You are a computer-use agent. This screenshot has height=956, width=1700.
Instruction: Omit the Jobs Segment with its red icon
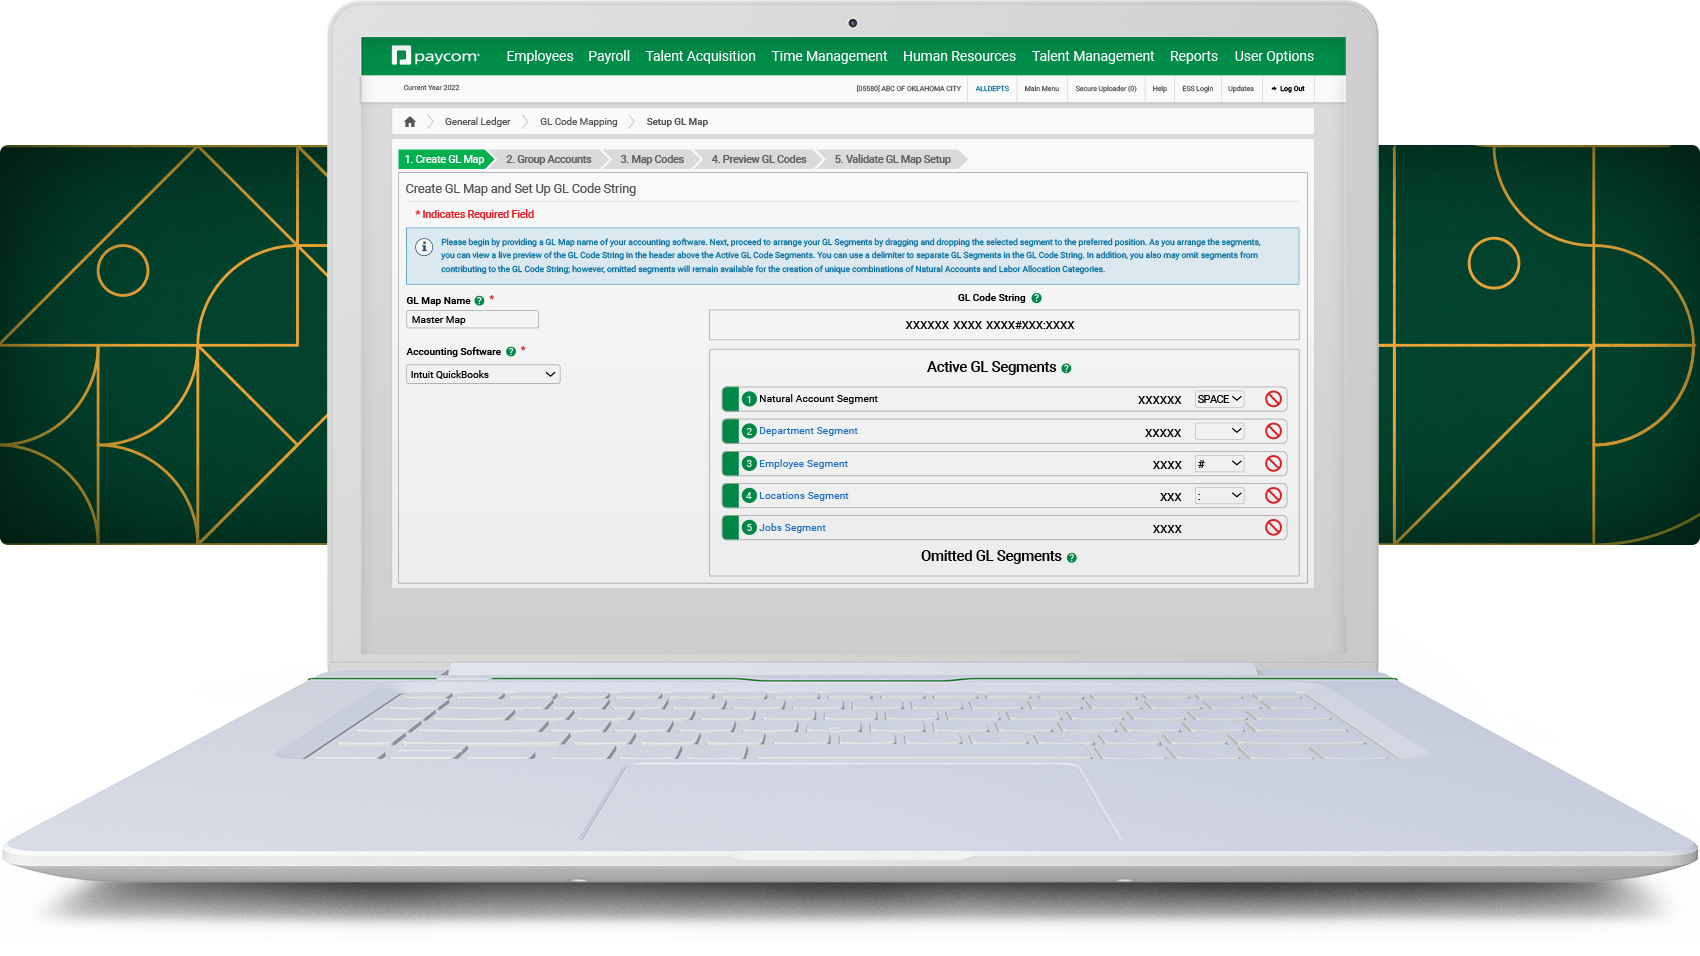click(x=1273, y=528)
